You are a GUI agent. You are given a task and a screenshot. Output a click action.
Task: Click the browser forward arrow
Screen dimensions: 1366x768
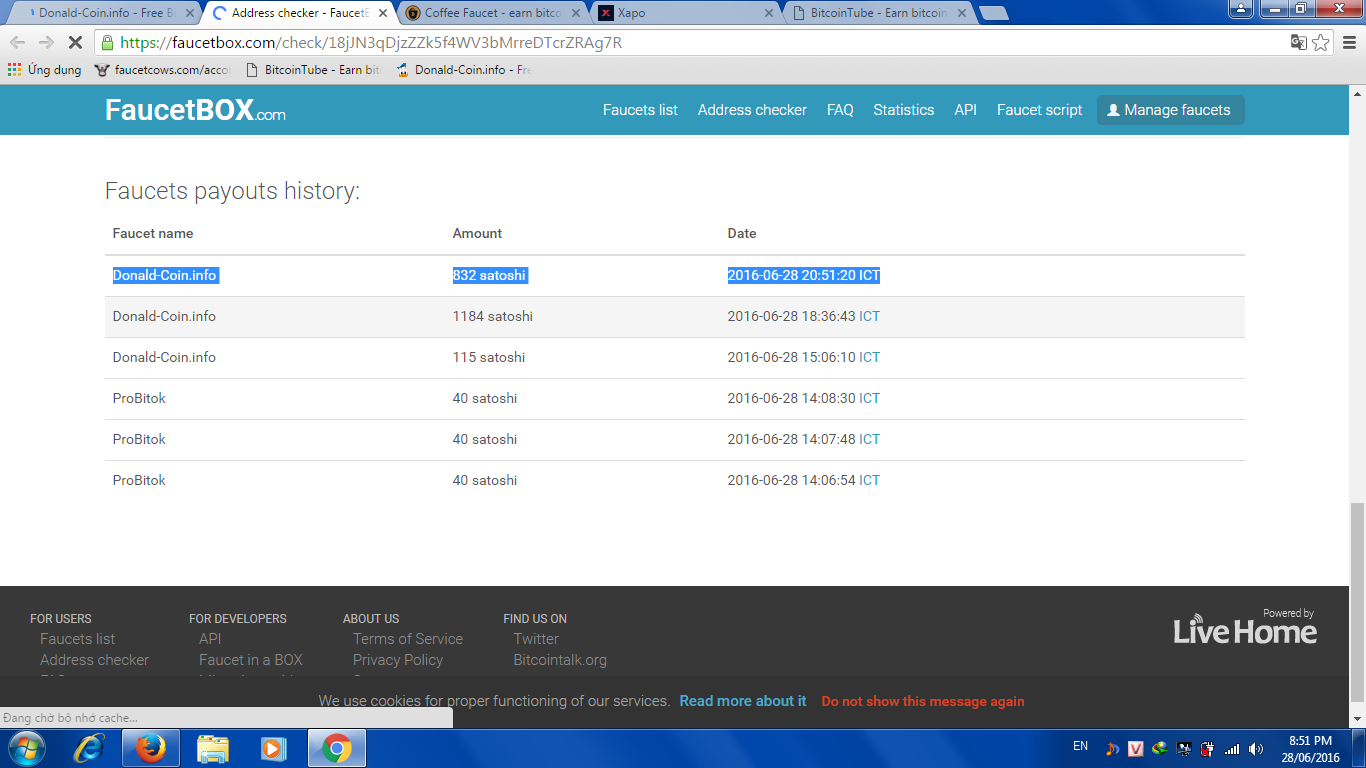pyautogui.click(x=46, y=43)
